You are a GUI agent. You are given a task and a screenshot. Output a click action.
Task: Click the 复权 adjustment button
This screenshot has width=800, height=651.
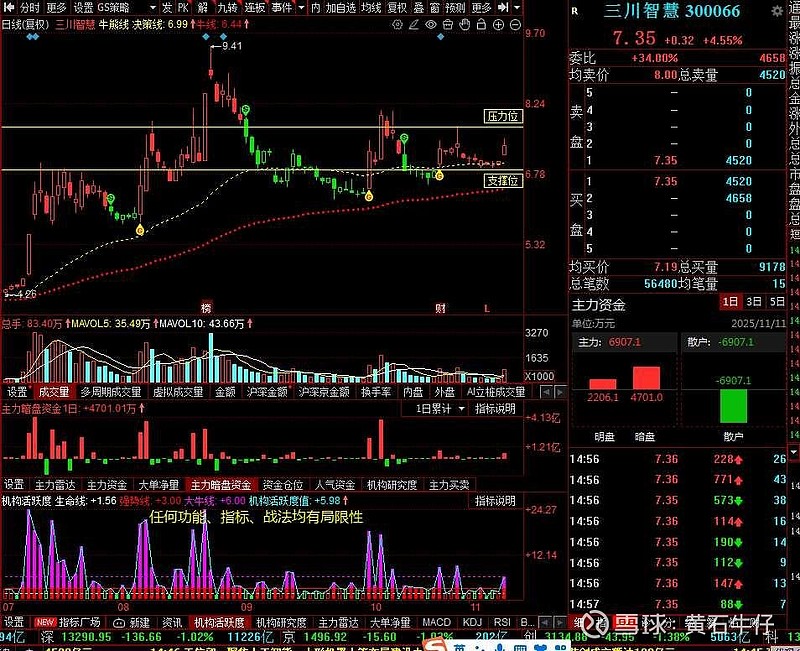tap(397, 8)
